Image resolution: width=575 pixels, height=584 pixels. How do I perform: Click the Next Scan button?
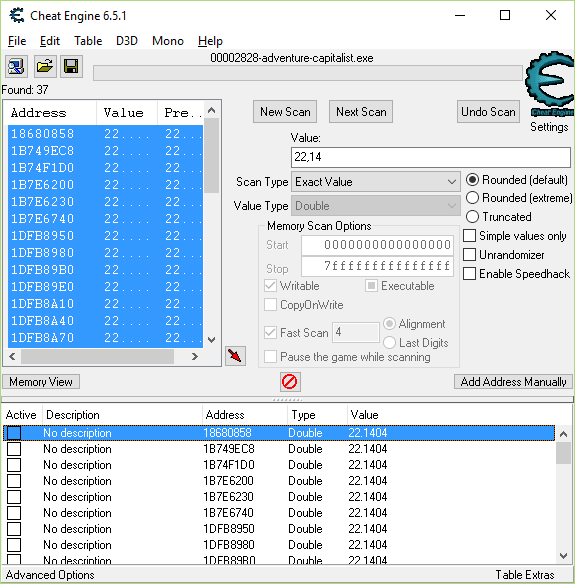[361, 111]
